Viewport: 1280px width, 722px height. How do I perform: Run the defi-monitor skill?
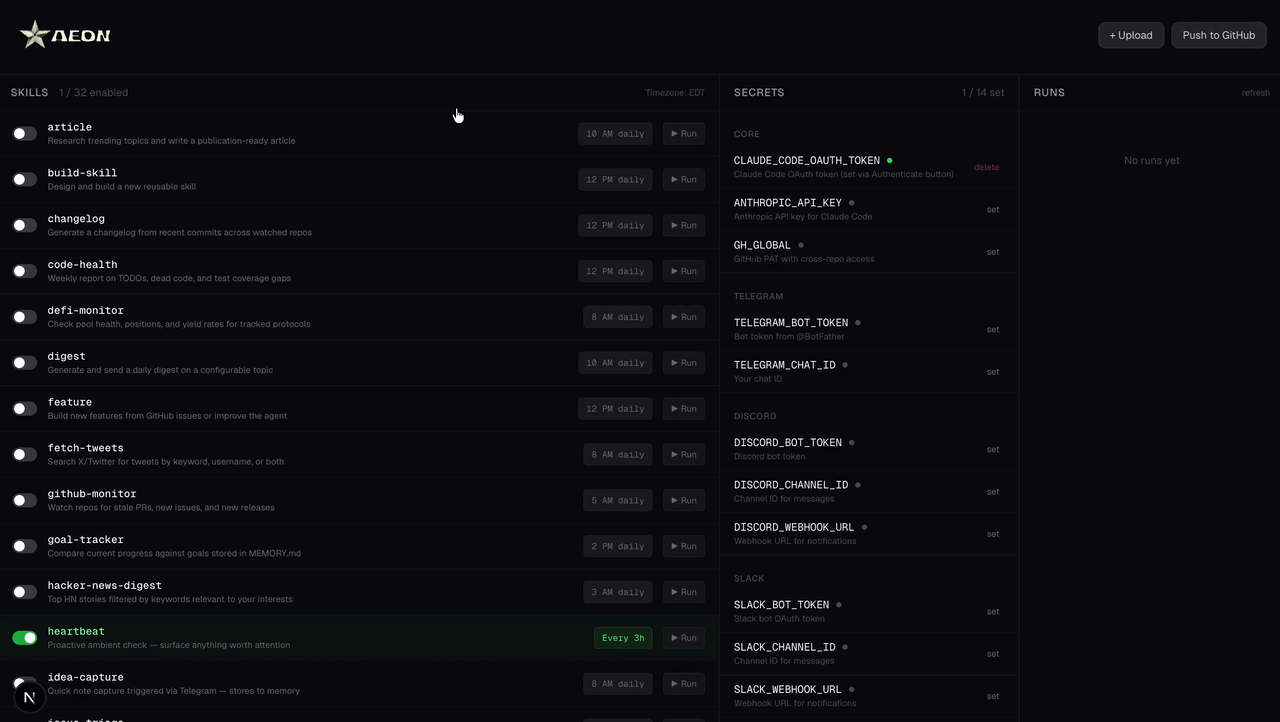(683, 316)
